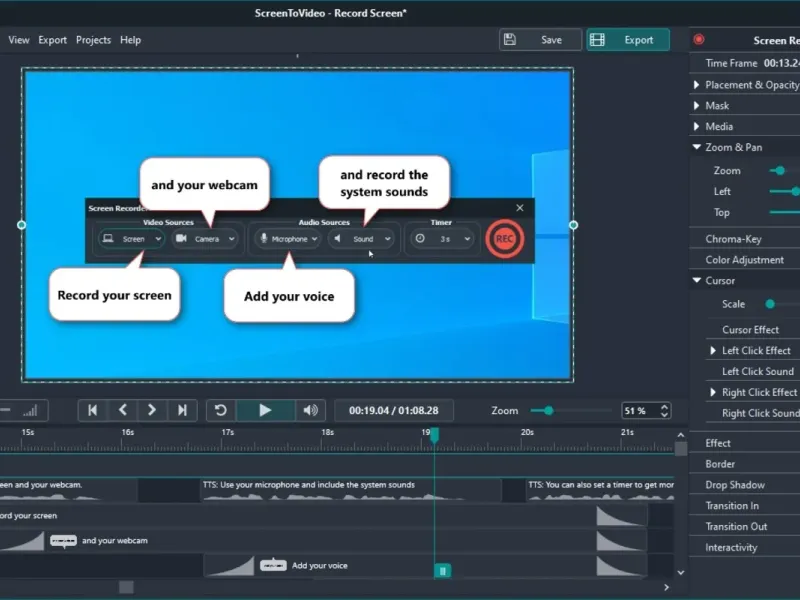
Task: Click the pause marker icon on the timeline playhead
Action: coord(442,571)
